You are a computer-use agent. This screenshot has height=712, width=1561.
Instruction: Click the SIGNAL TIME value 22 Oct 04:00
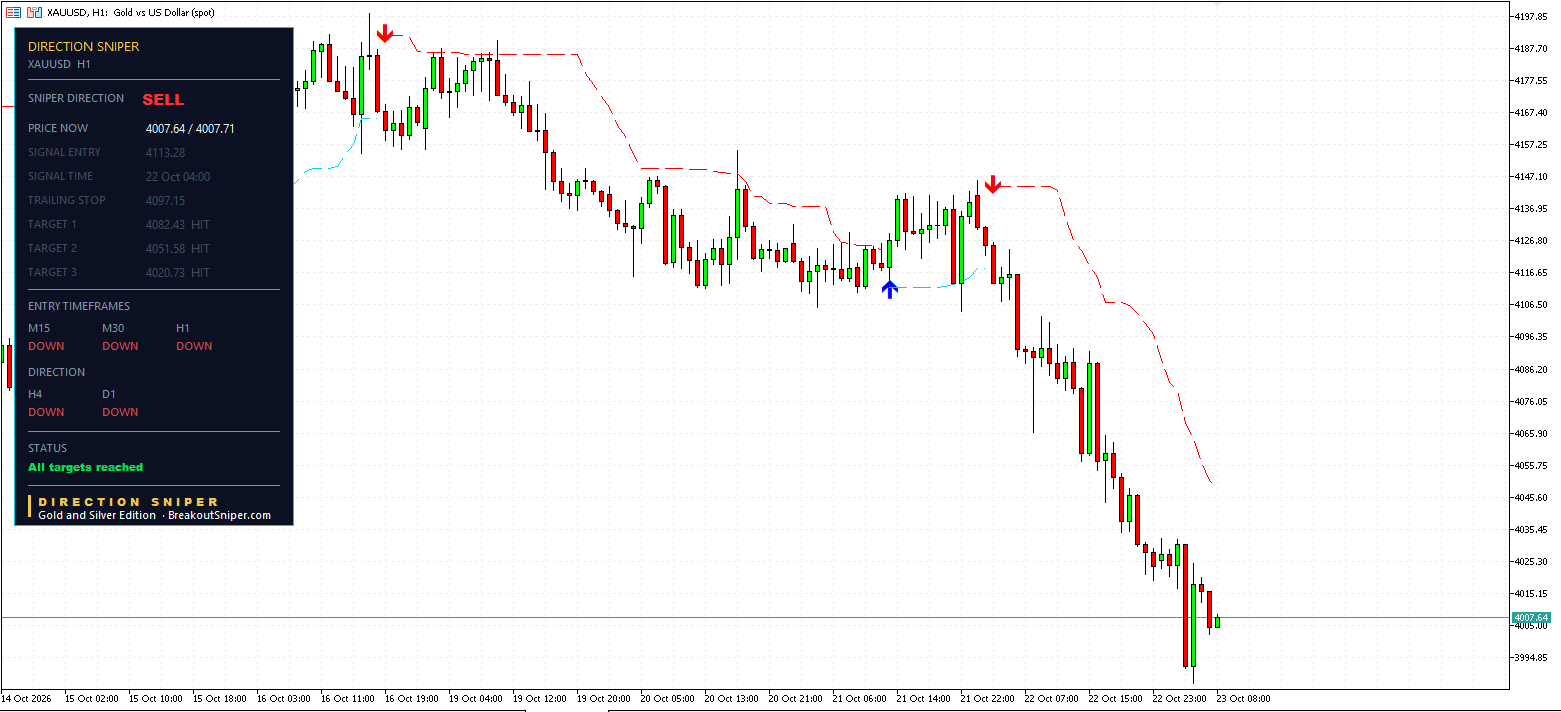178,177
